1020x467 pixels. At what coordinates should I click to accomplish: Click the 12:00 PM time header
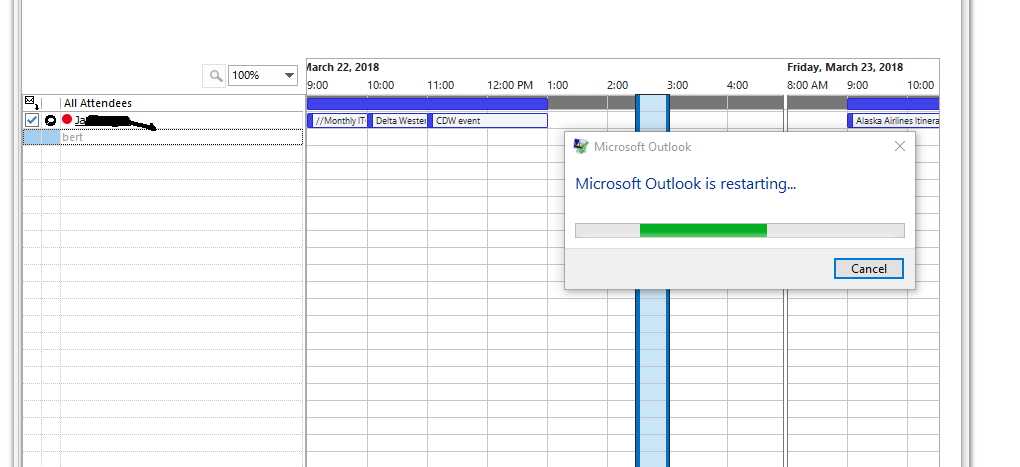[x=509, y=85]
